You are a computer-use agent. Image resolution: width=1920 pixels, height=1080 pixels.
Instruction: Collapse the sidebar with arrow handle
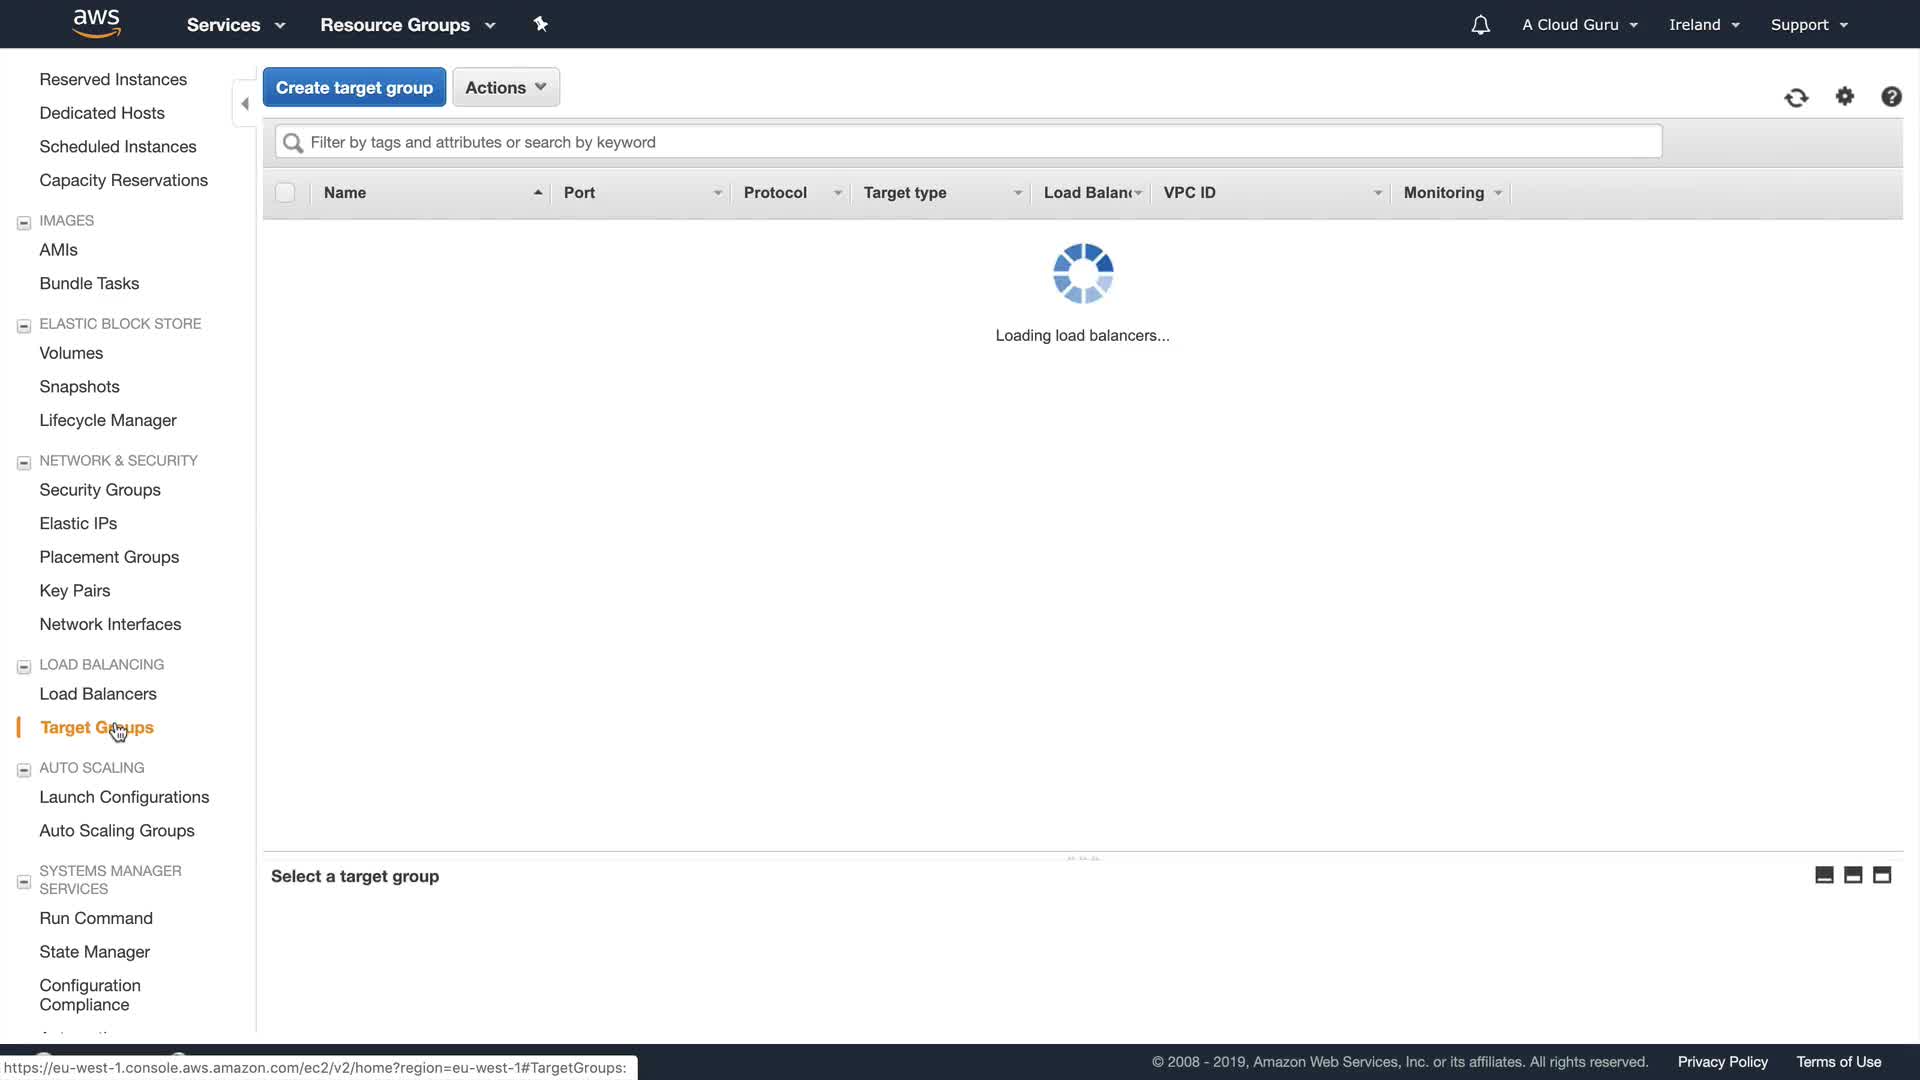(245, 104)
